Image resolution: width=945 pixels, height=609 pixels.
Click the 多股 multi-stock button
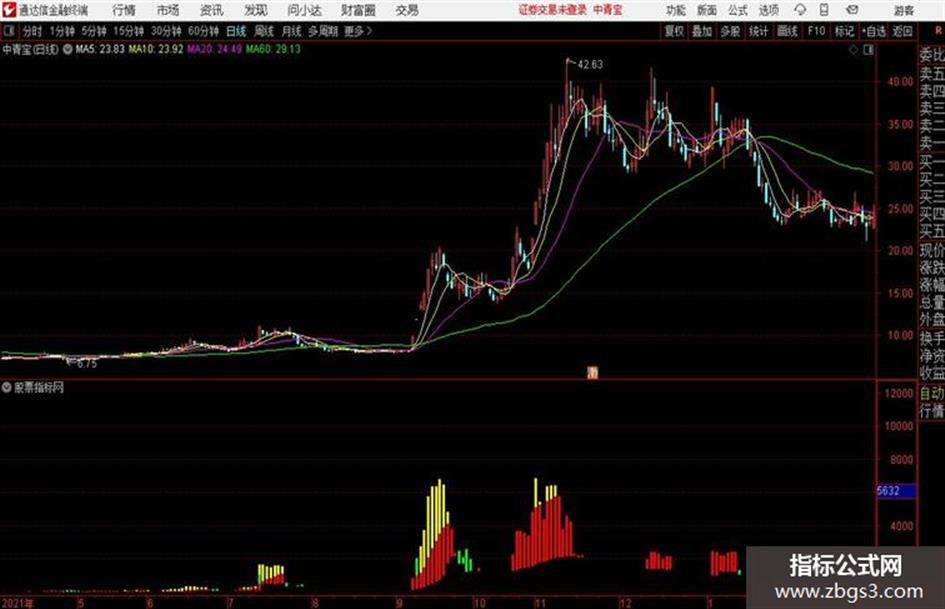[730, 31]
